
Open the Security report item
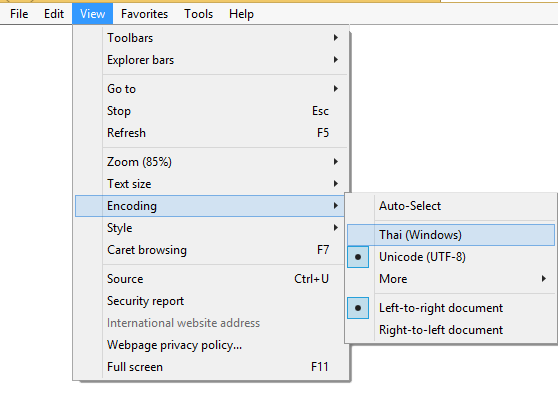210,301
